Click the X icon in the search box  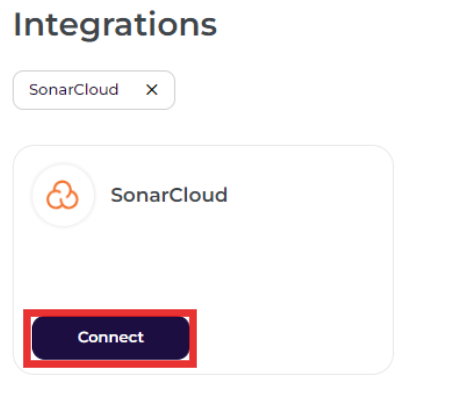pyautogui.click(x=152, y=90)
